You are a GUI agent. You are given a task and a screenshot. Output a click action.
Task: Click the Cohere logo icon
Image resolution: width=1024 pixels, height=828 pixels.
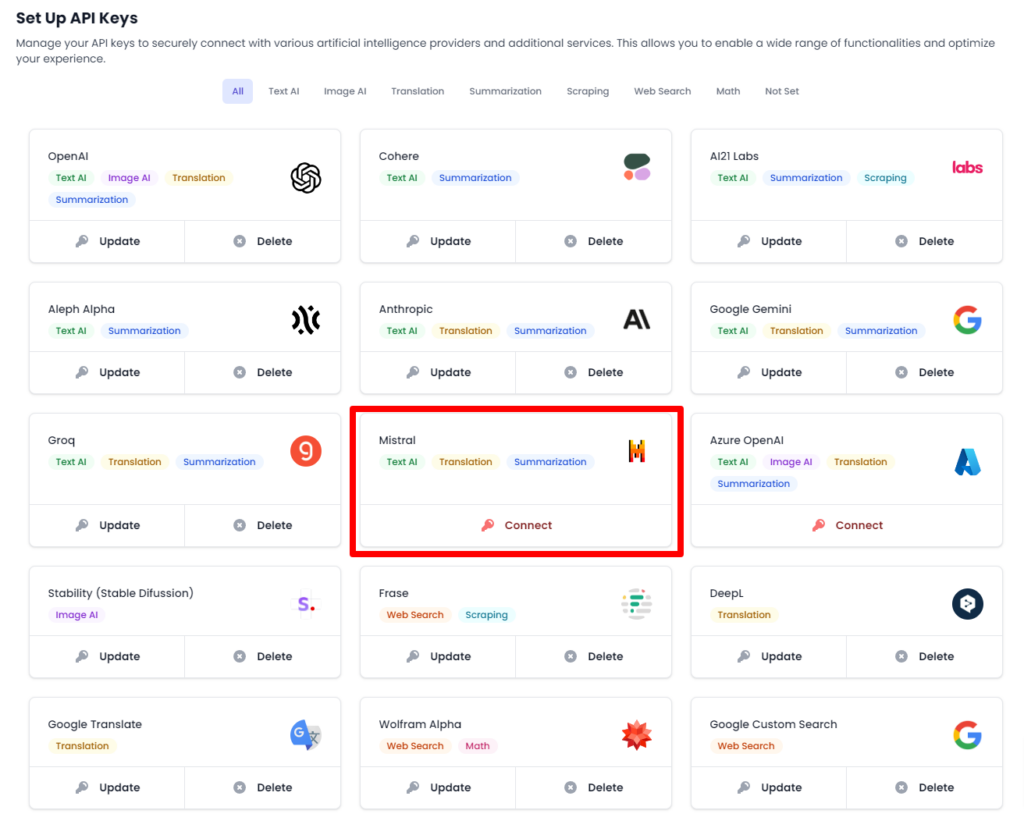click(x=636, y=167)
